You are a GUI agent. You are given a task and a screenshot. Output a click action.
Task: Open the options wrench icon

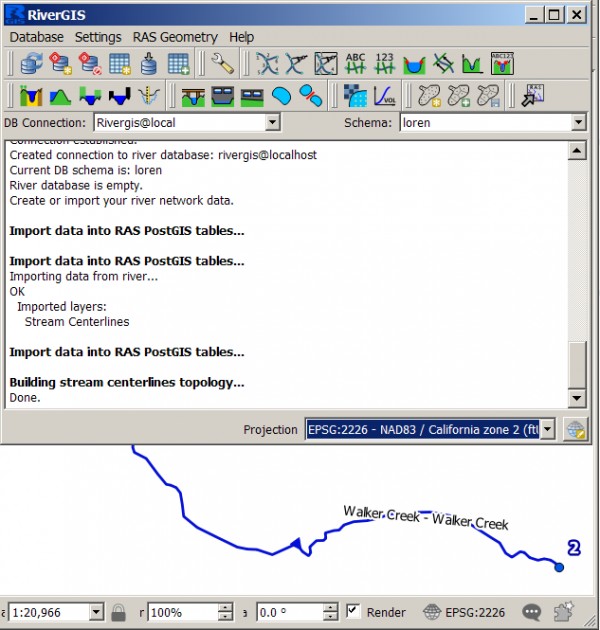point(222,65)
